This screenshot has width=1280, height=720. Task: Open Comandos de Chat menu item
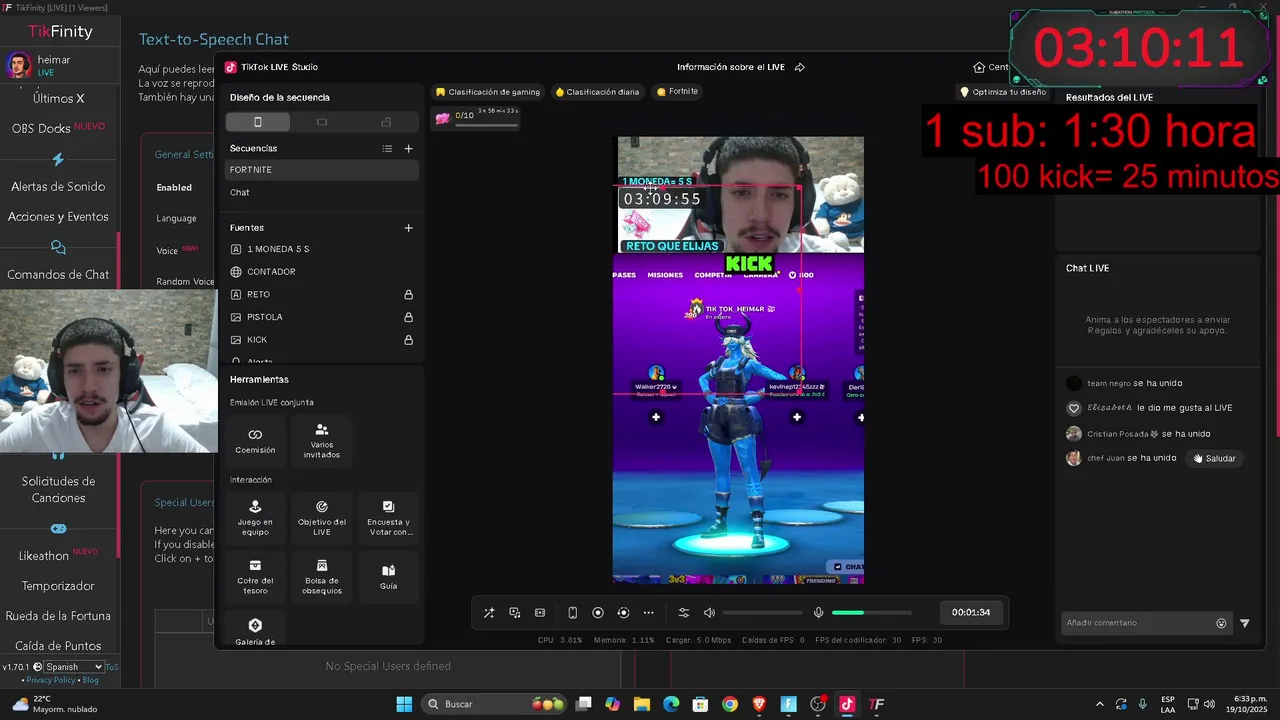[x=58, y=275]
